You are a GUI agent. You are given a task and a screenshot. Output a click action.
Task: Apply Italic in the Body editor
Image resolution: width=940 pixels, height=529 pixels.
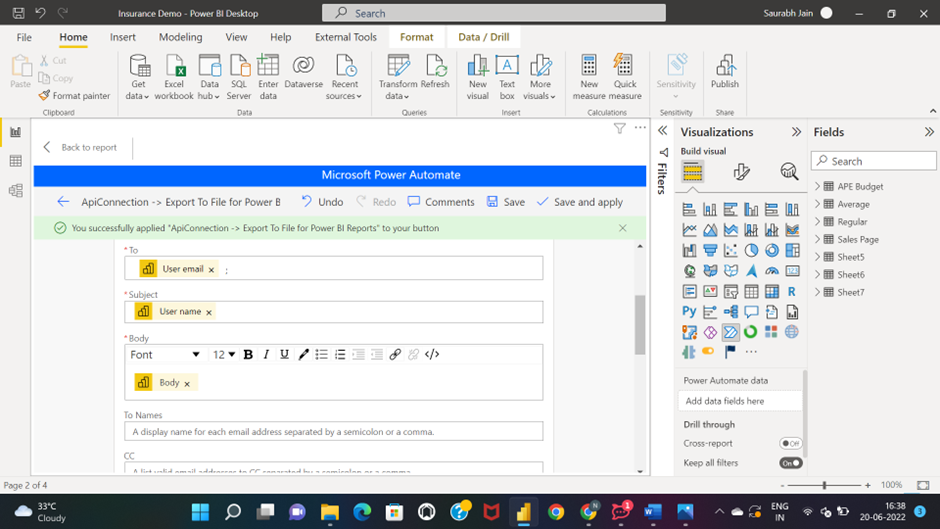coord(266,354)
